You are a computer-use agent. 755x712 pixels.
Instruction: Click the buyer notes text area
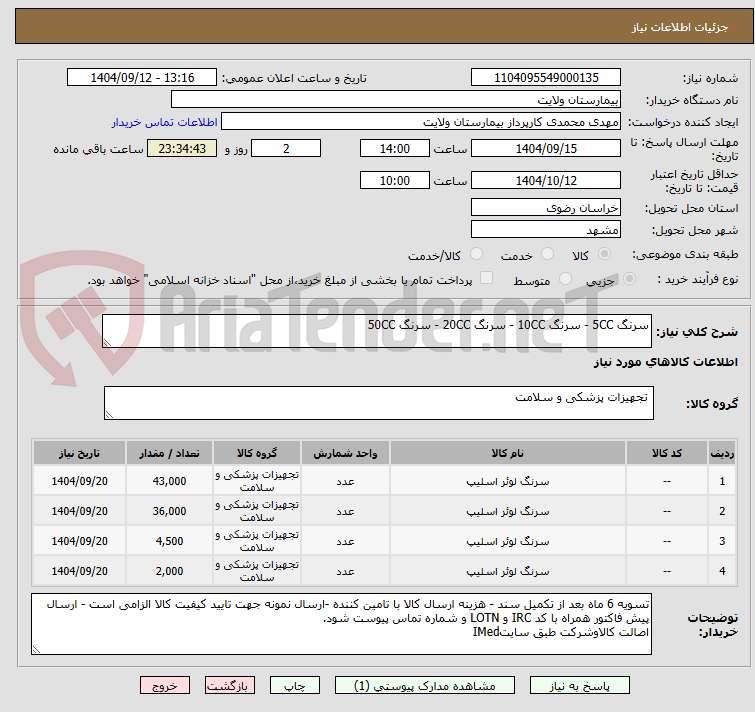point(341,624)
